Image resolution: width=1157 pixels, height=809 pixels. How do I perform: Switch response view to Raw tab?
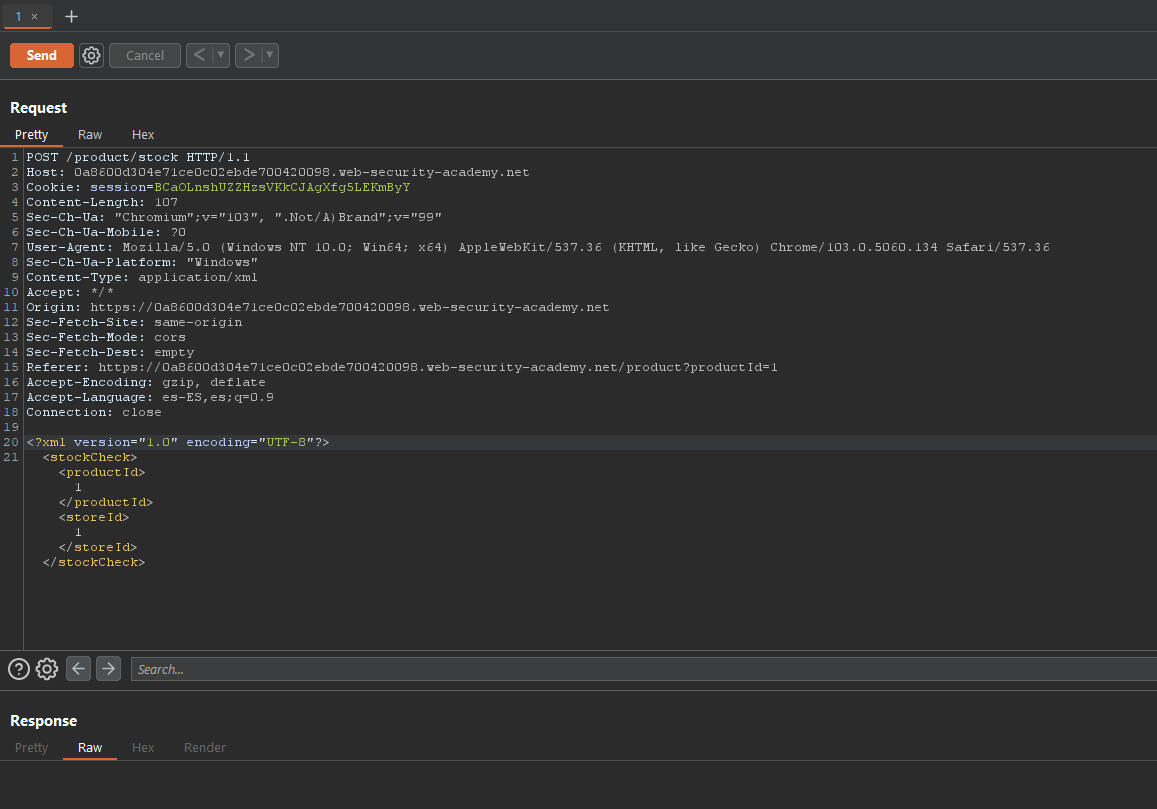point(90,748)
